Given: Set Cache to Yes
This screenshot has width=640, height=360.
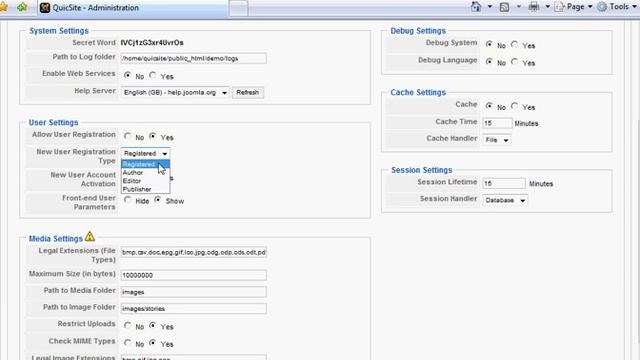Looking at the screenshot, I should (x=514, y=106).
